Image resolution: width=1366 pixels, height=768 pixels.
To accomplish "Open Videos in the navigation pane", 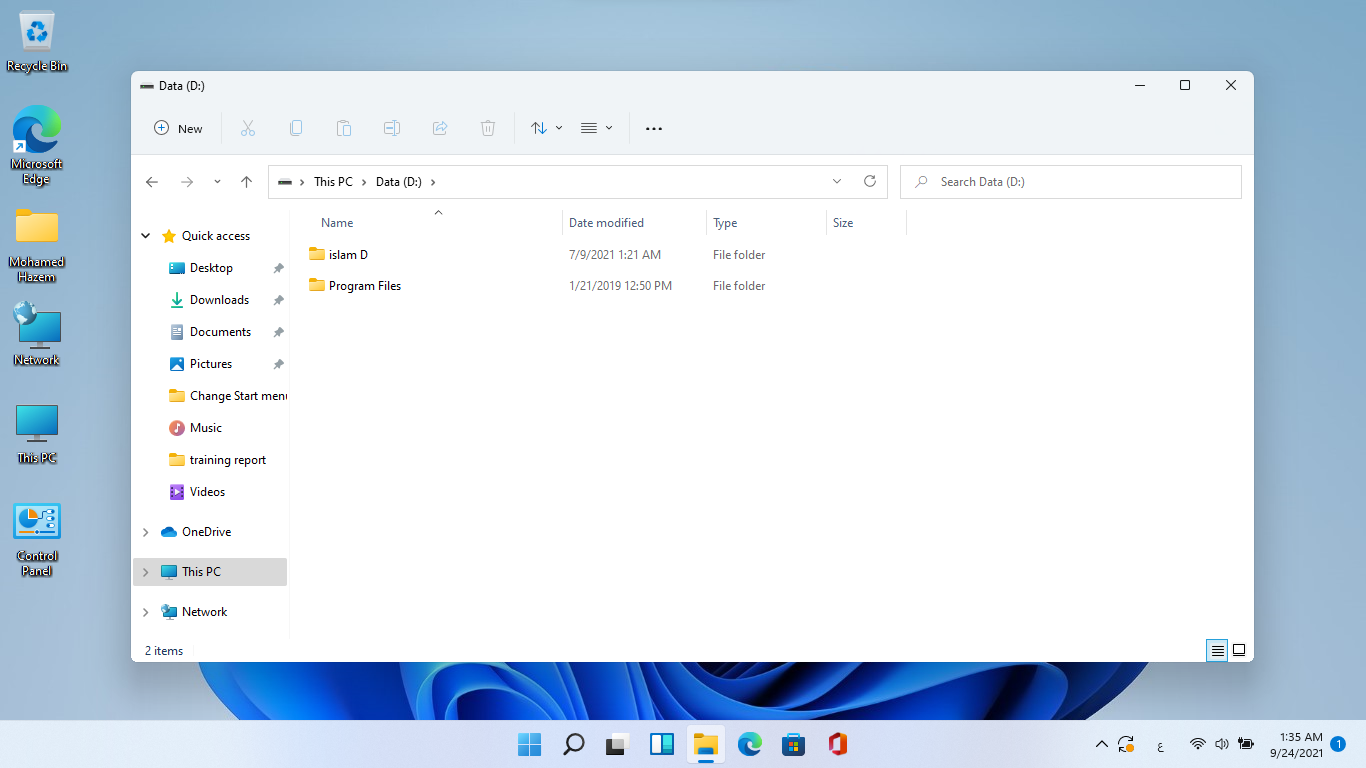I will [x=207, y=492].
